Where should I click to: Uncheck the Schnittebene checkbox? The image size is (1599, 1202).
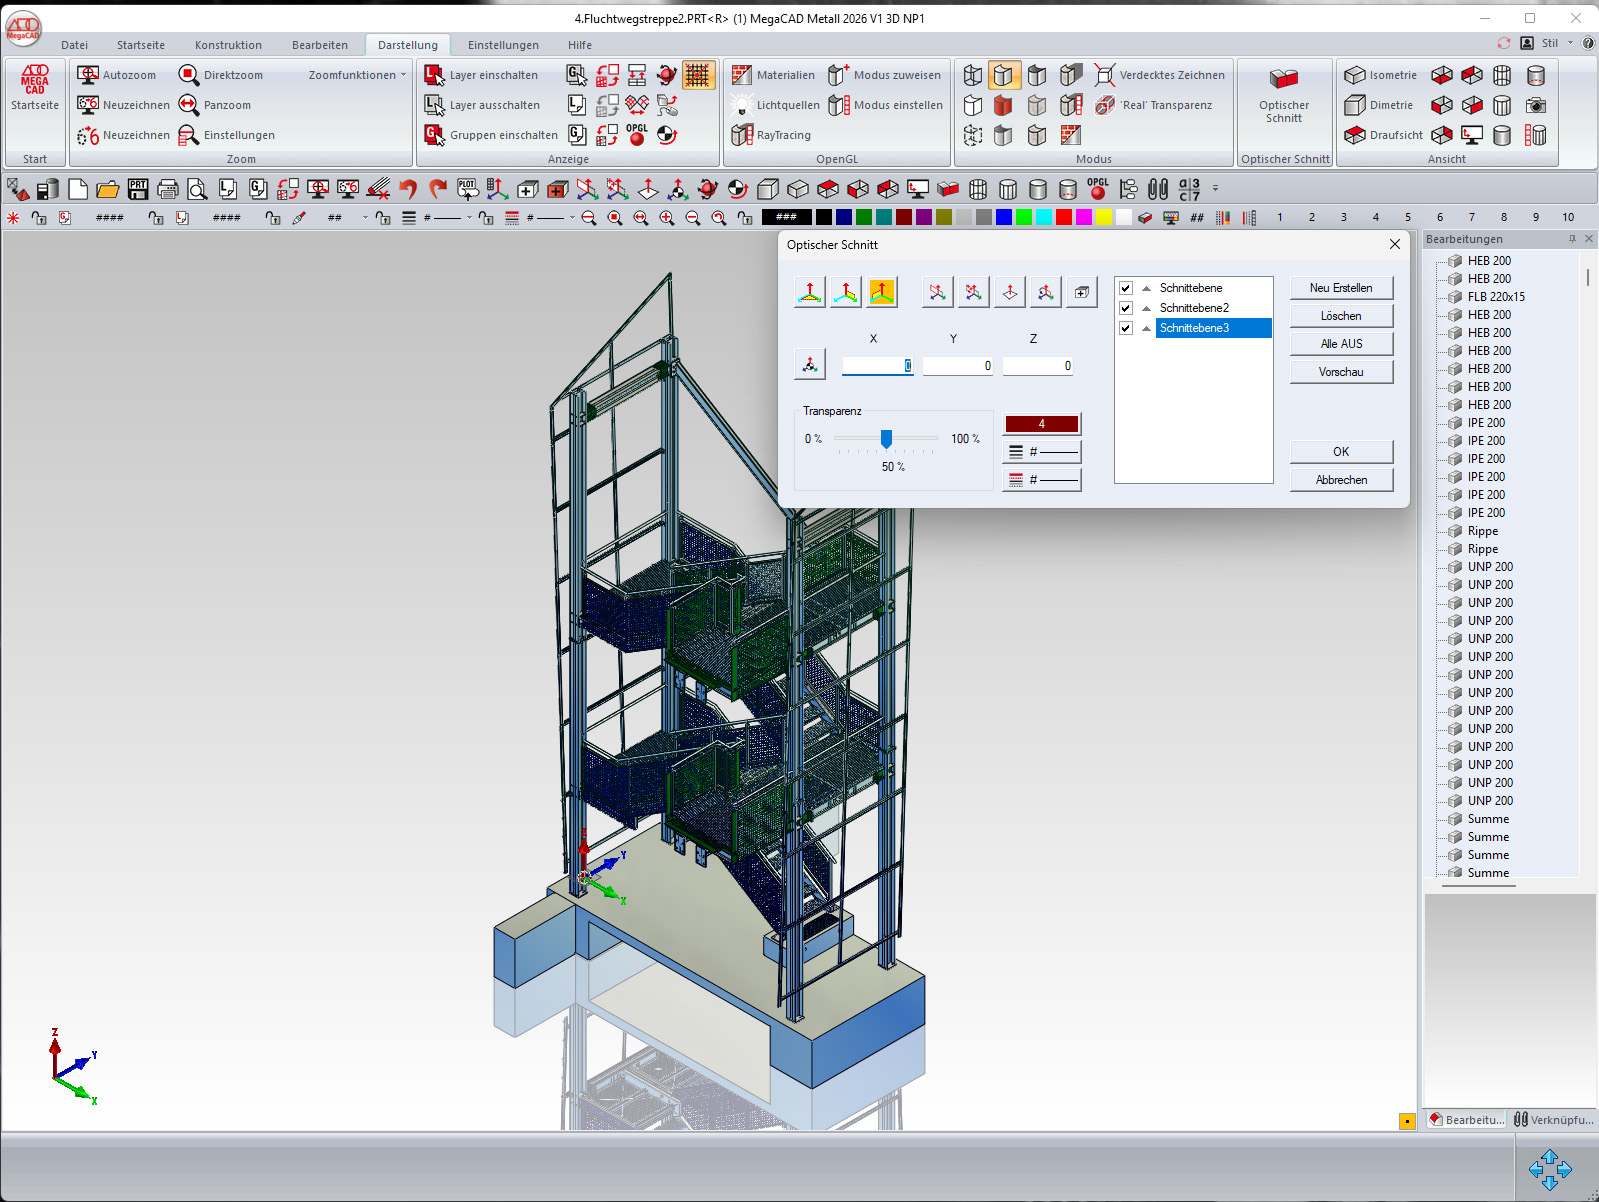pyautogui.click(x=1126, y=288)
